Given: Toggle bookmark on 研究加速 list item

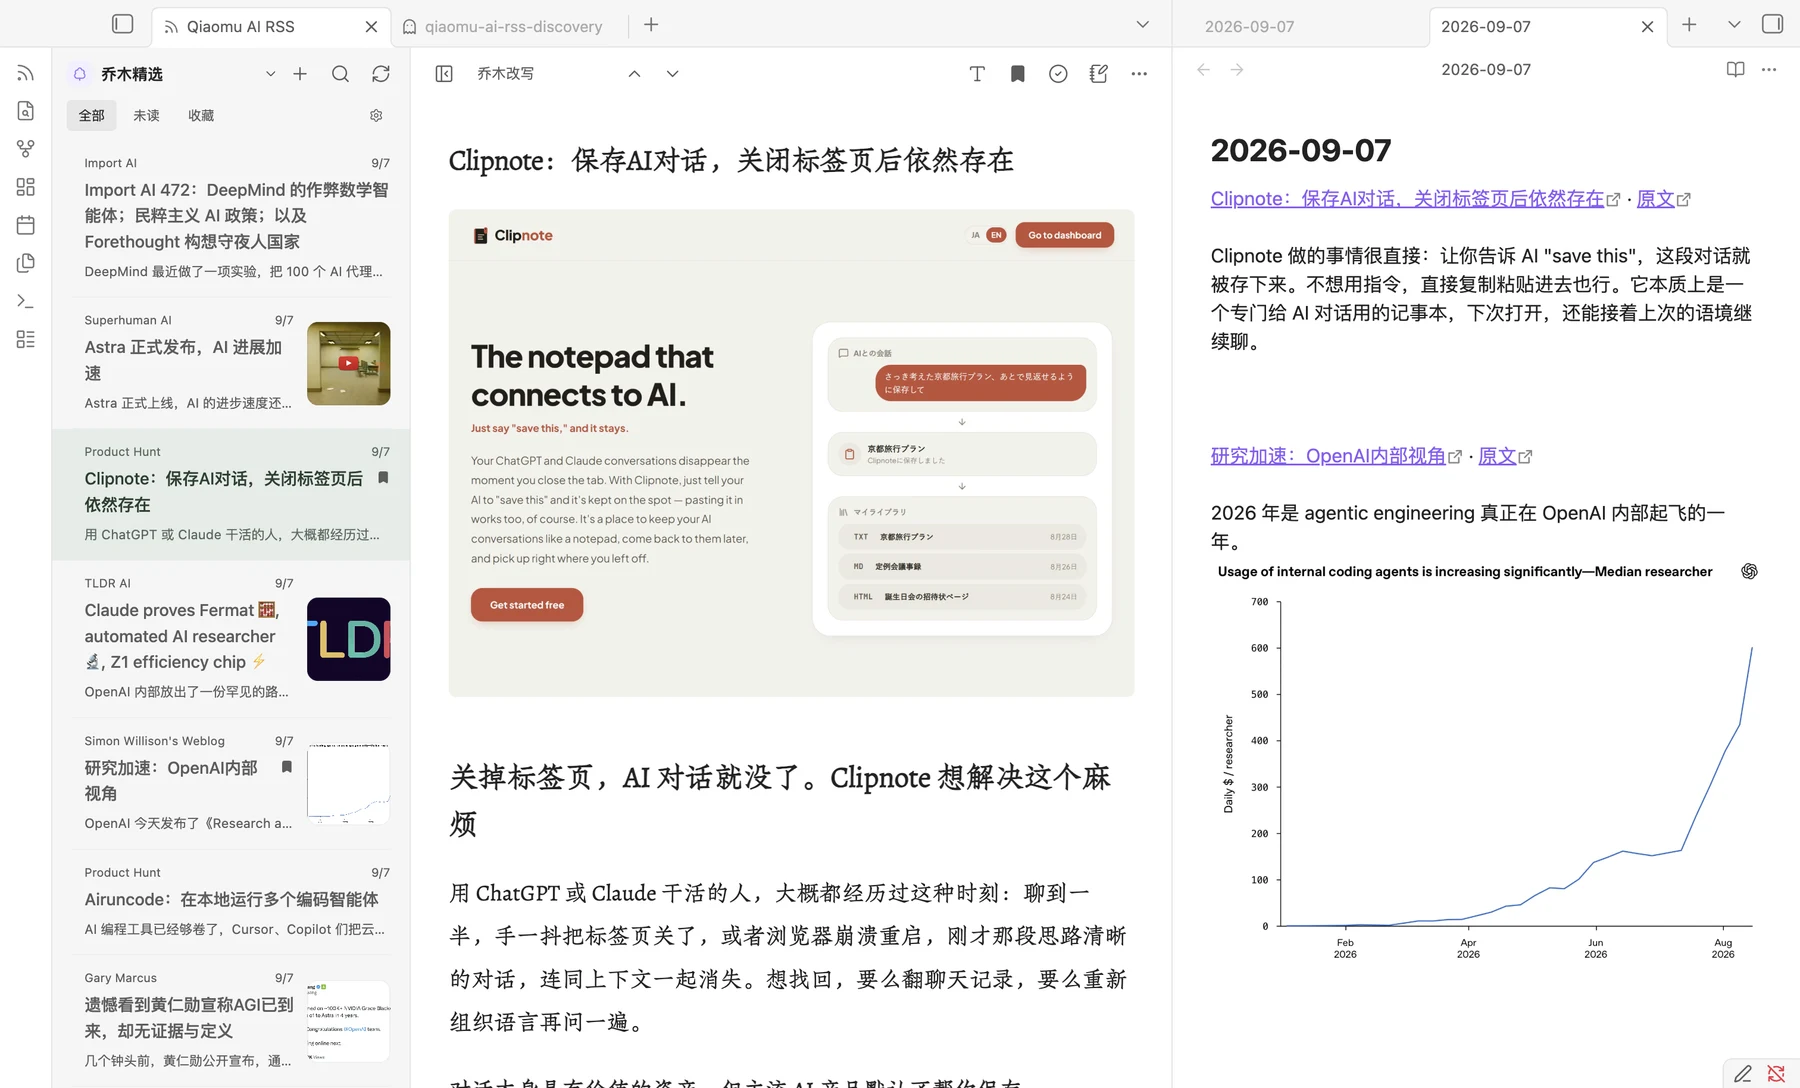Looking at the screenshot, I should tap(287, 767).
